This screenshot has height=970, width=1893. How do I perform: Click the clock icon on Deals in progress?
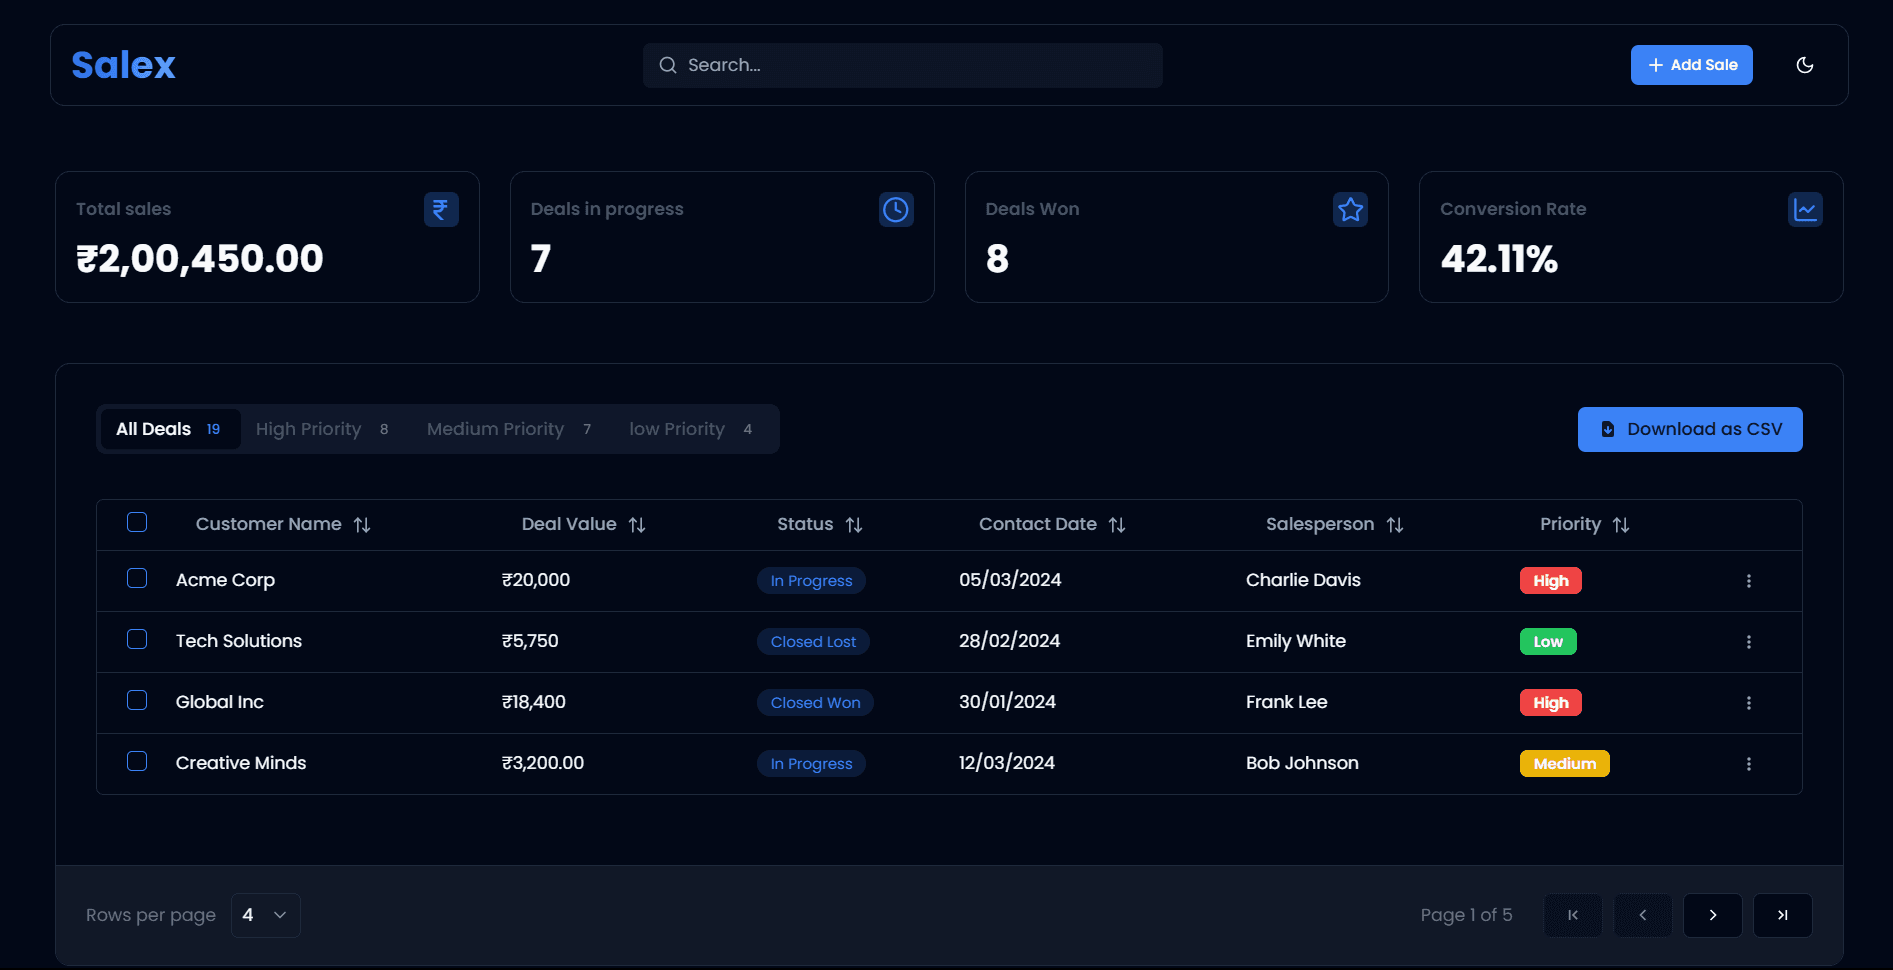[x=895, y=209]
